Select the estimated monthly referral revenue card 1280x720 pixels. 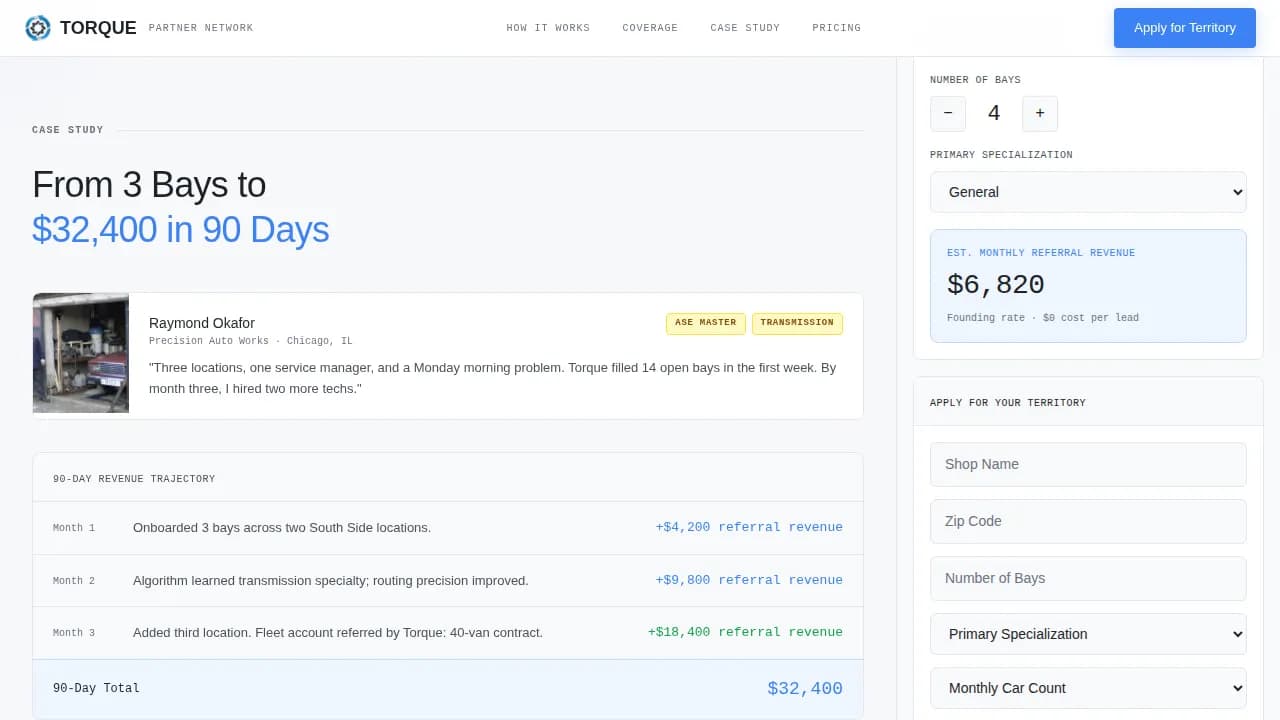coord(1088,285)
